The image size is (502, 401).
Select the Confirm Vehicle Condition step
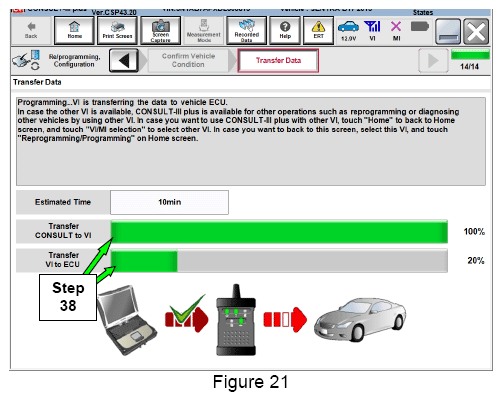[x=188, y=60]
